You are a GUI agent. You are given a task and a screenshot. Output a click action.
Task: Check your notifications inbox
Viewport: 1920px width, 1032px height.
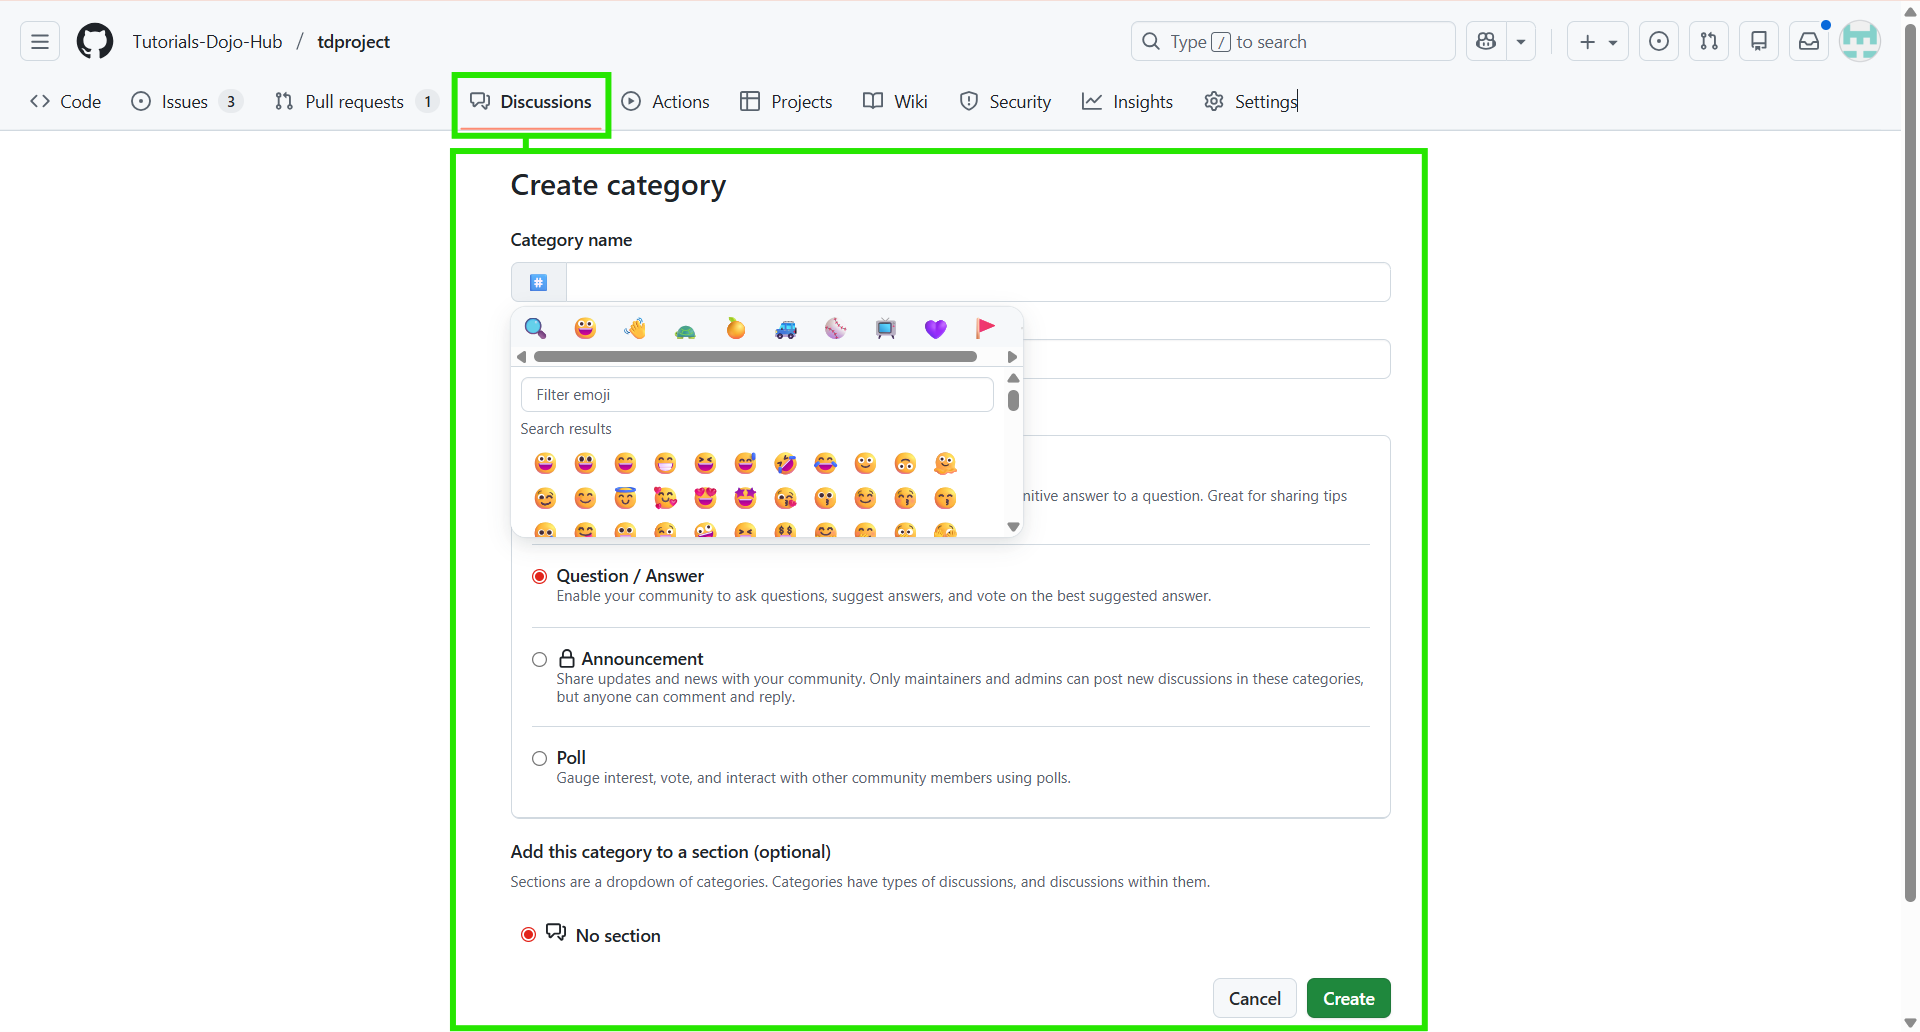click(1809, 41)
